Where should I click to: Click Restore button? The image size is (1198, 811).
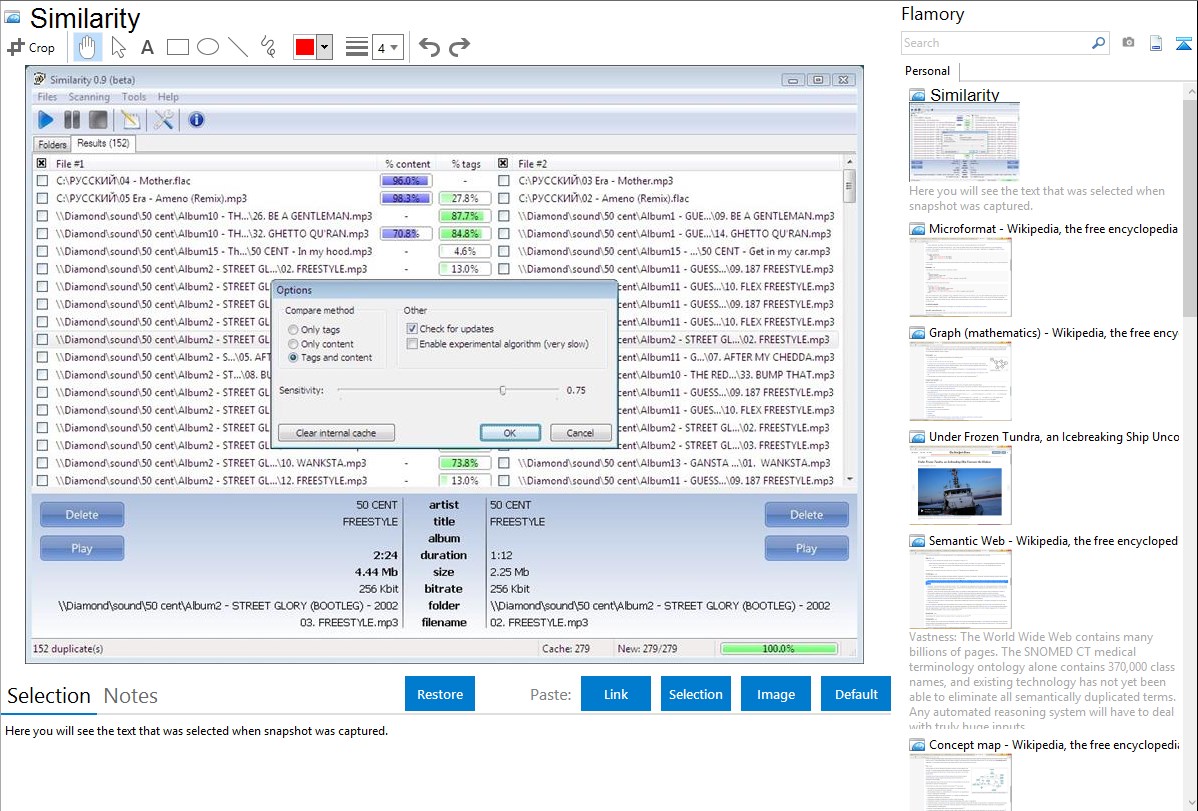[x=440, y=694]
